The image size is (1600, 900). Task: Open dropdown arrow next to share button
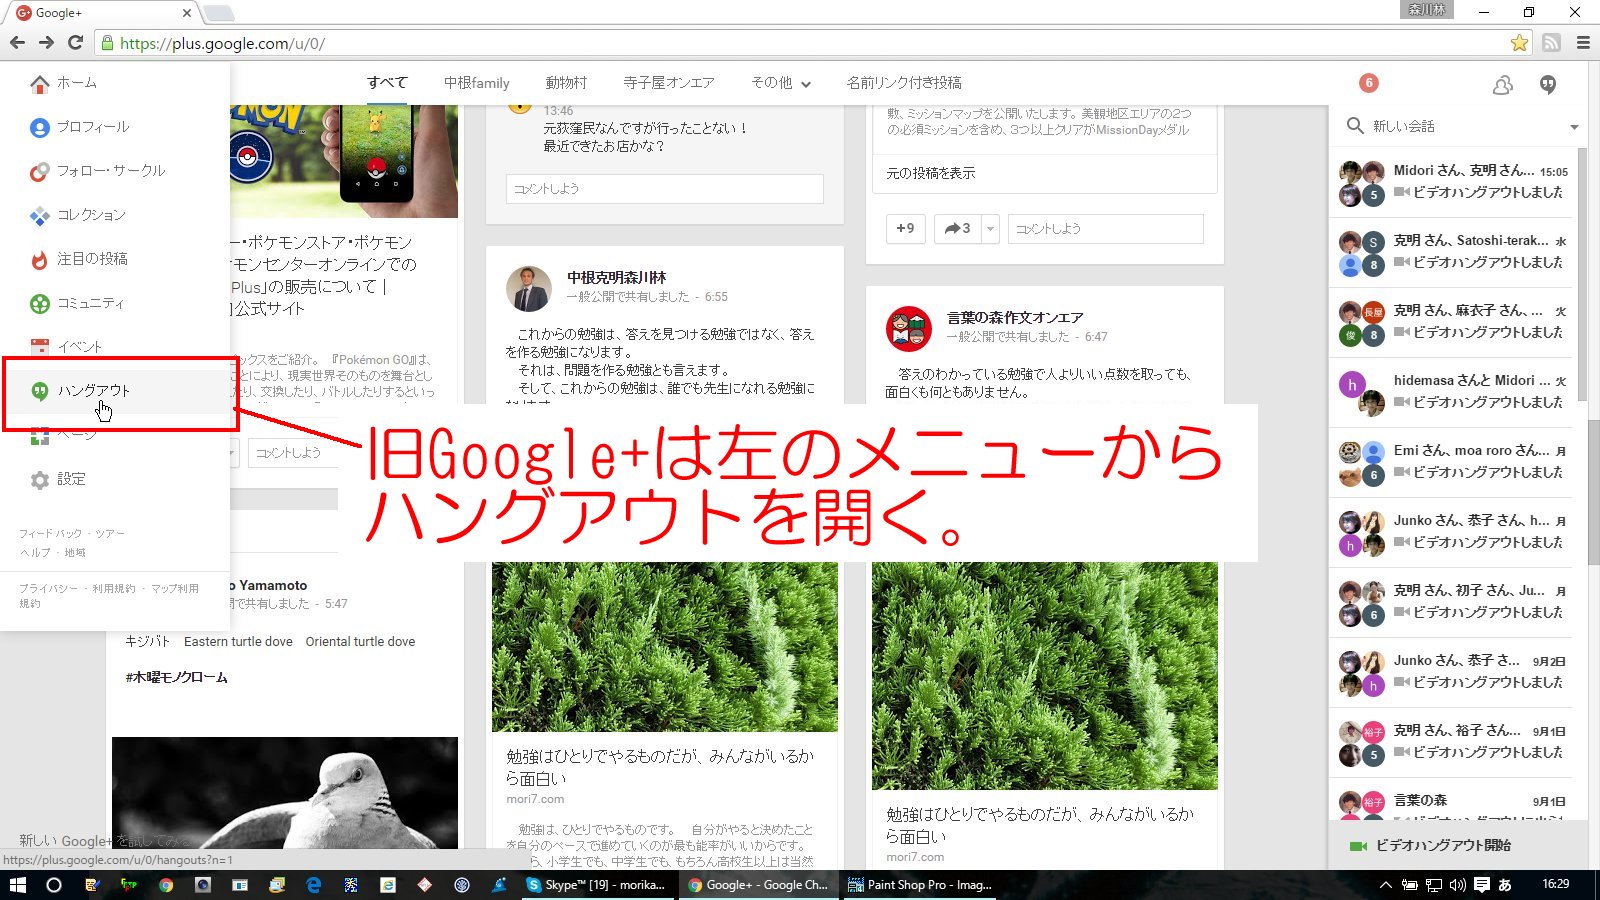[990, 229]
